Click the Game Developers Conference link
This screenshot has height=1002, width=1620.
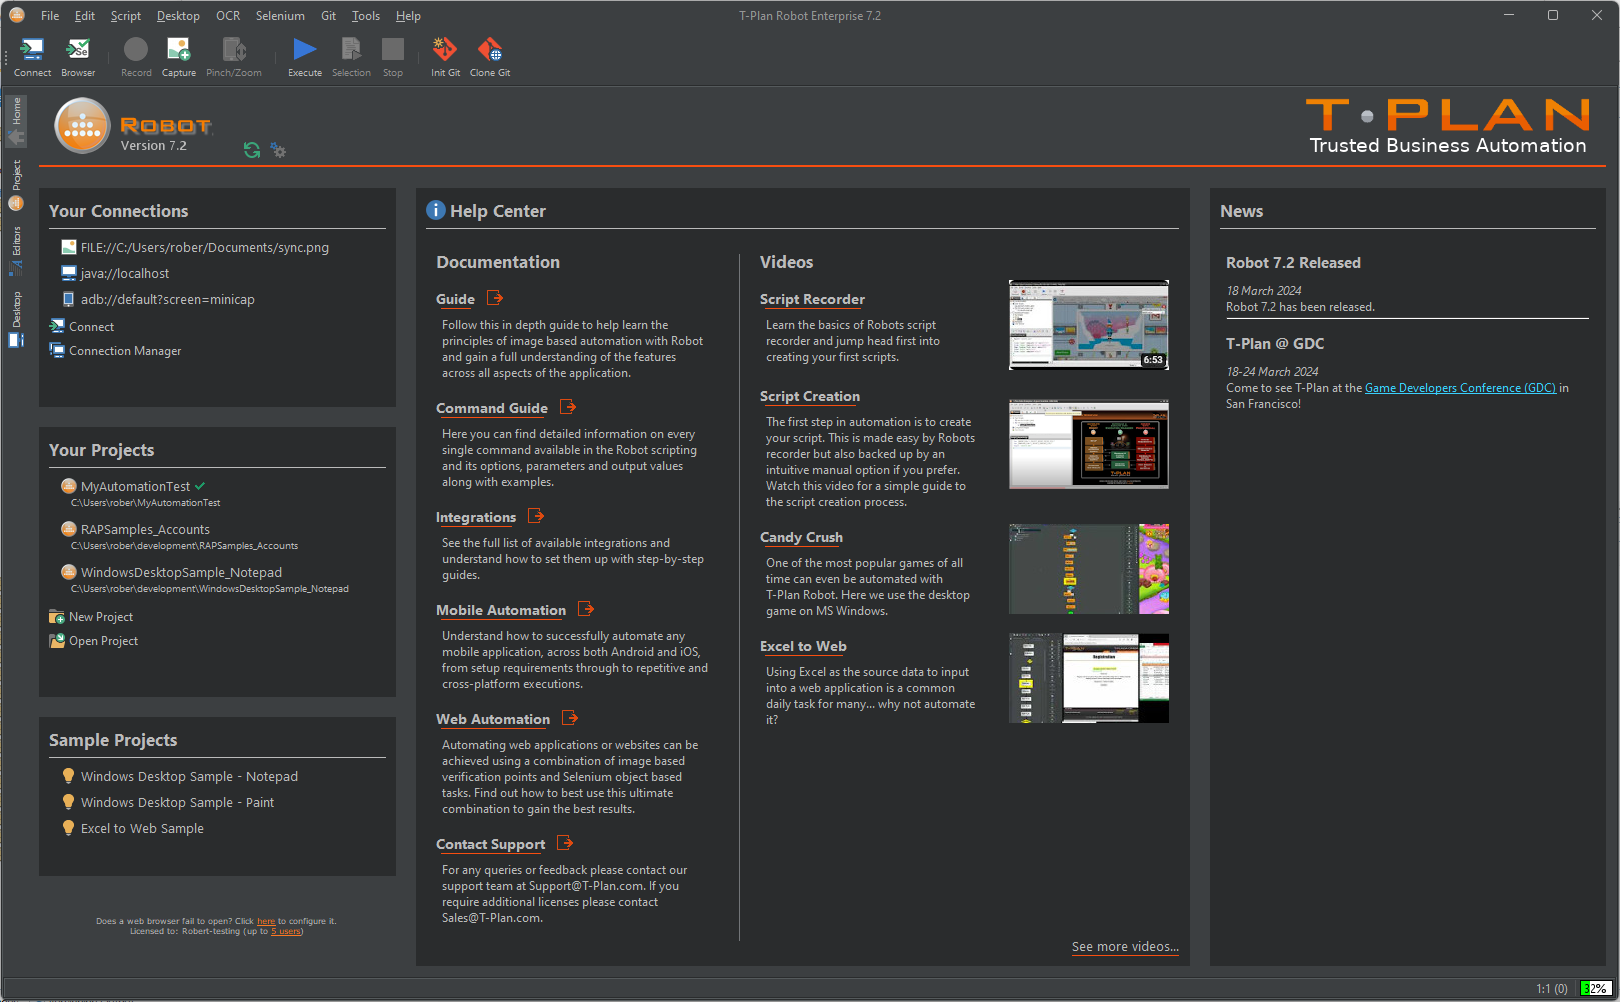(1460, 388)
